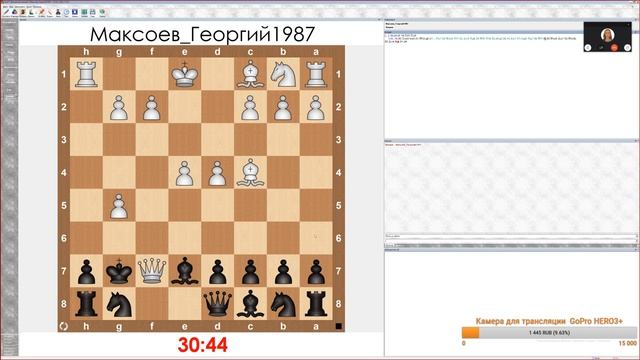This screenshot has width=640, height=360.
Task: Click the printer icon in toolbar
Action: pyautogui.click(x=93, y=12)
